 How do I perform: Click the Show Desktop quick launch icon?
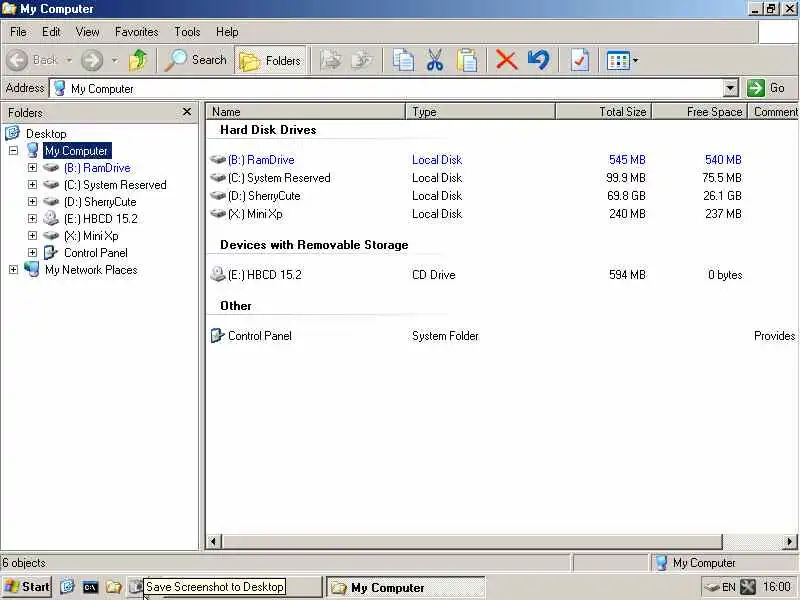67,587
